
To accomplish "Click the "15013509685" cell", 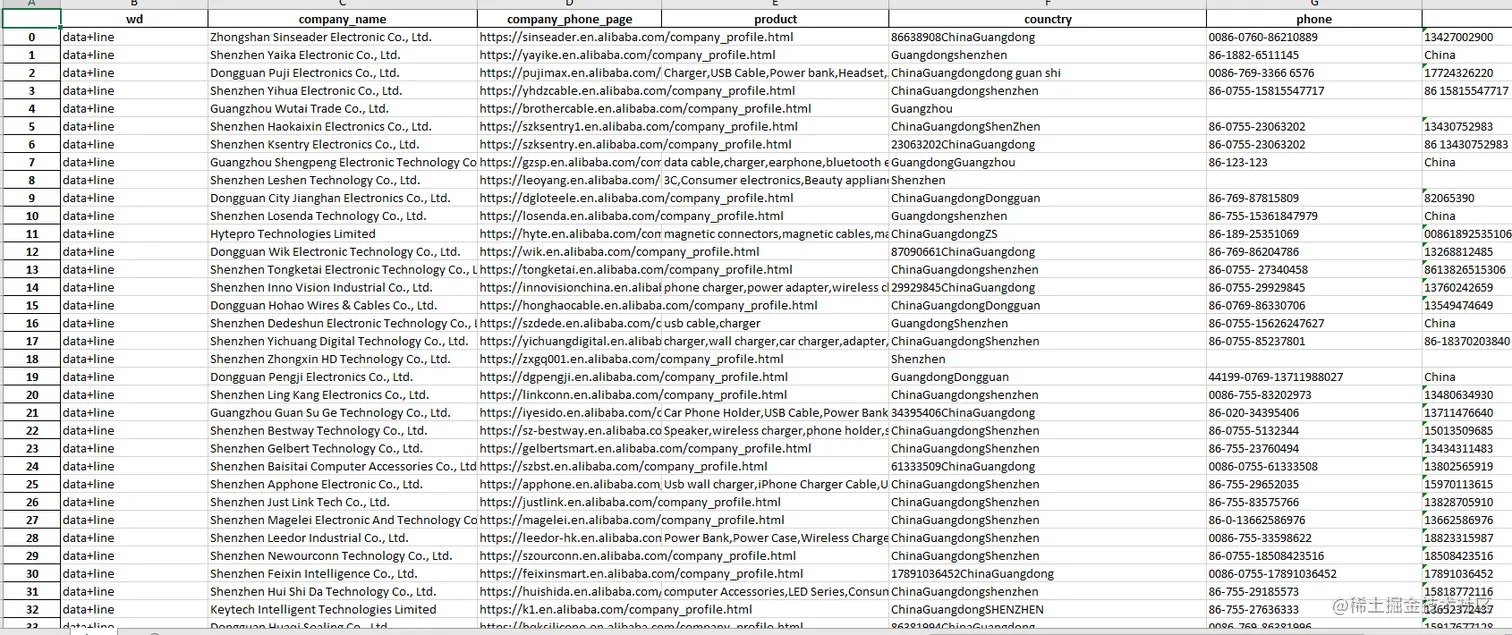I will (x=1466, y=431).
